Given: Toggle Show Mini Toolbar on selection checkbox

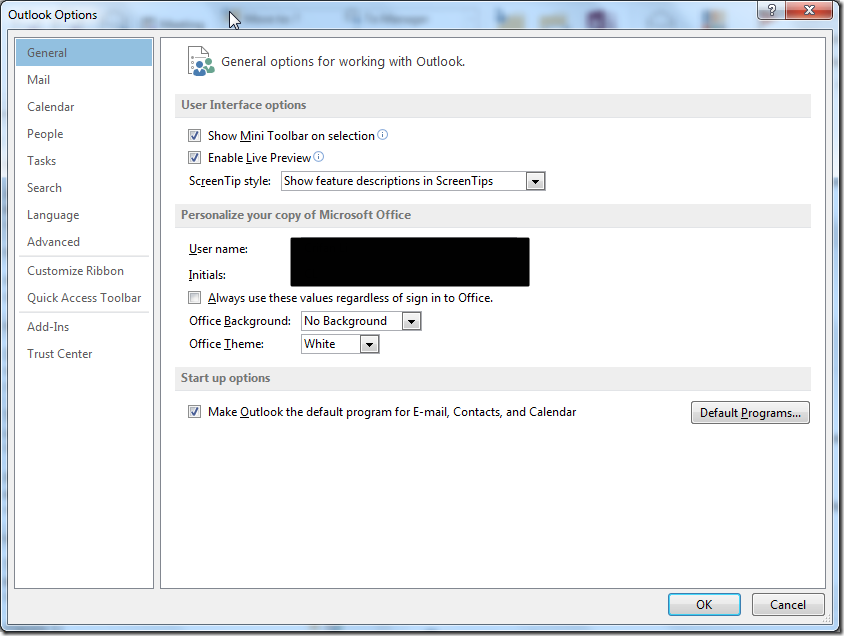Looking at the screenshot, I should pos(194,136).
